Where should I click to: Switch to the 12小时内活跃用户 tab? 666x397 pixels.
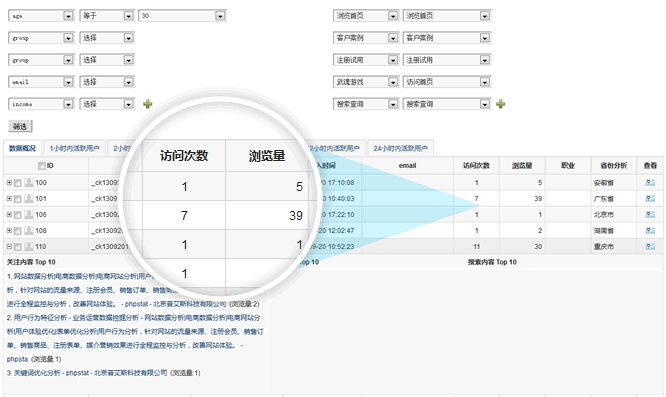coord(335,148)
